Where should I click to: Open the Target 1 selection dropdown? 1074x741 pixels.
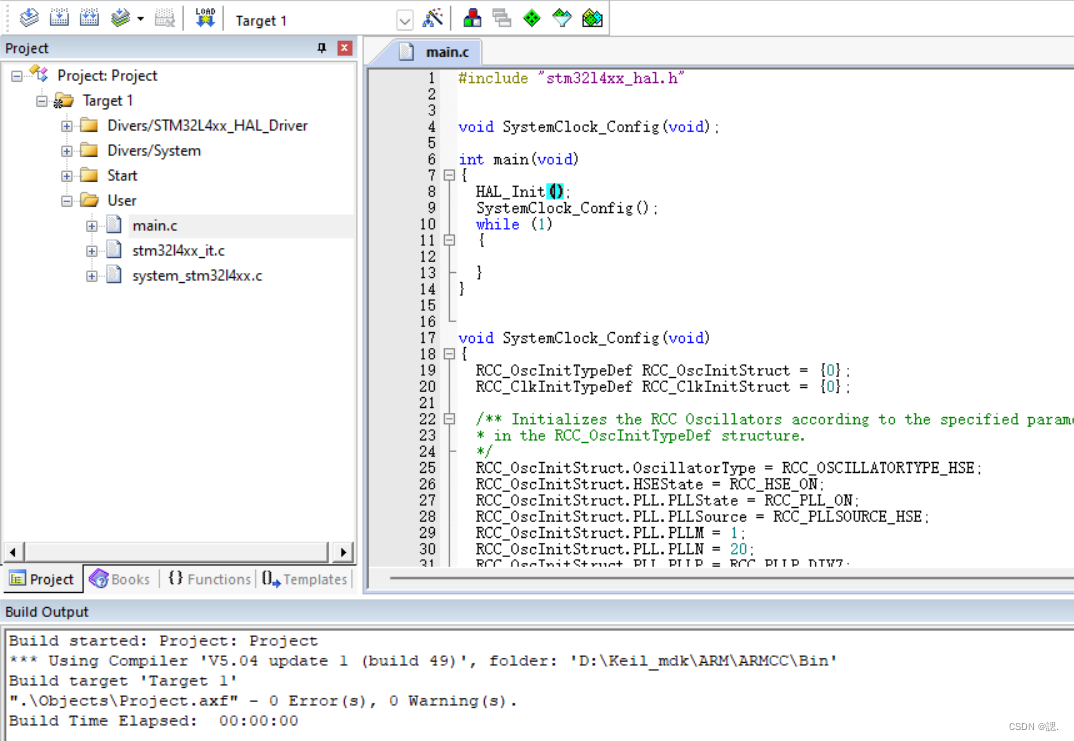tap(404, 18)
